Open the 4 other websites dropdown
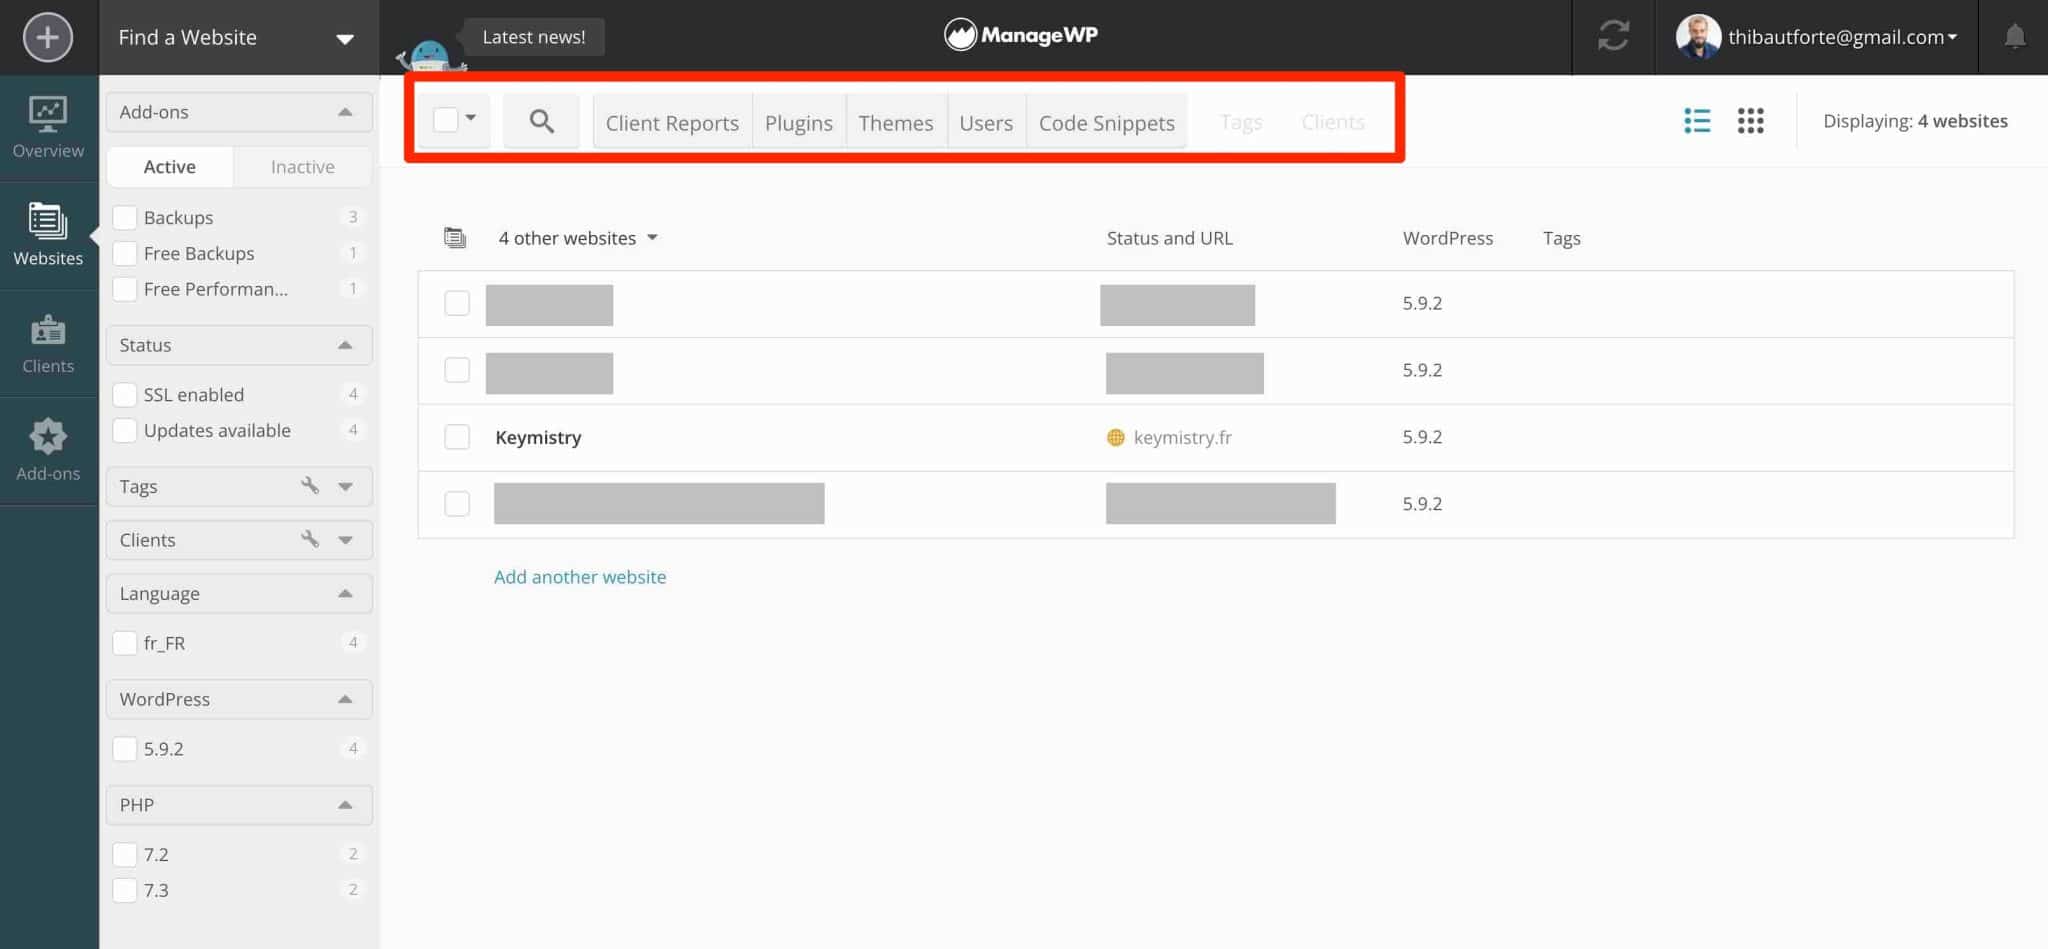 click(x=578, y=238)
